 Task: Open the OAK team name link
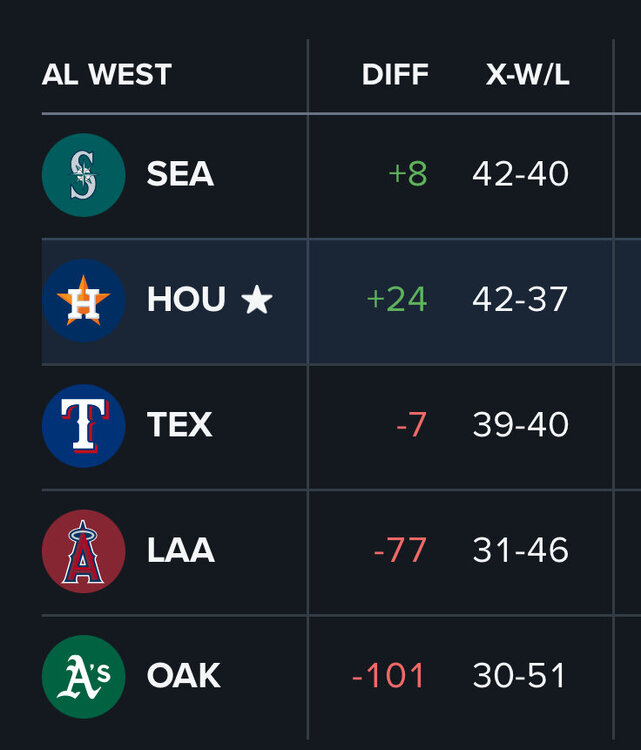tap(183, 676)
